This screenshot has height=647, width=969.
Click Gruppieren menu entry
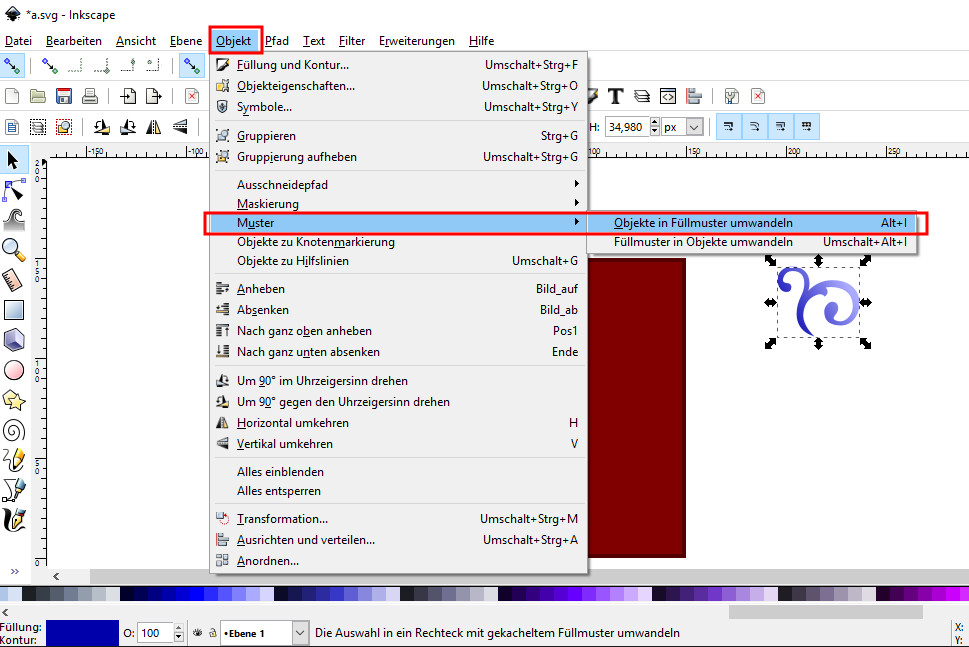pyautogui.click(x=399, y=136)
